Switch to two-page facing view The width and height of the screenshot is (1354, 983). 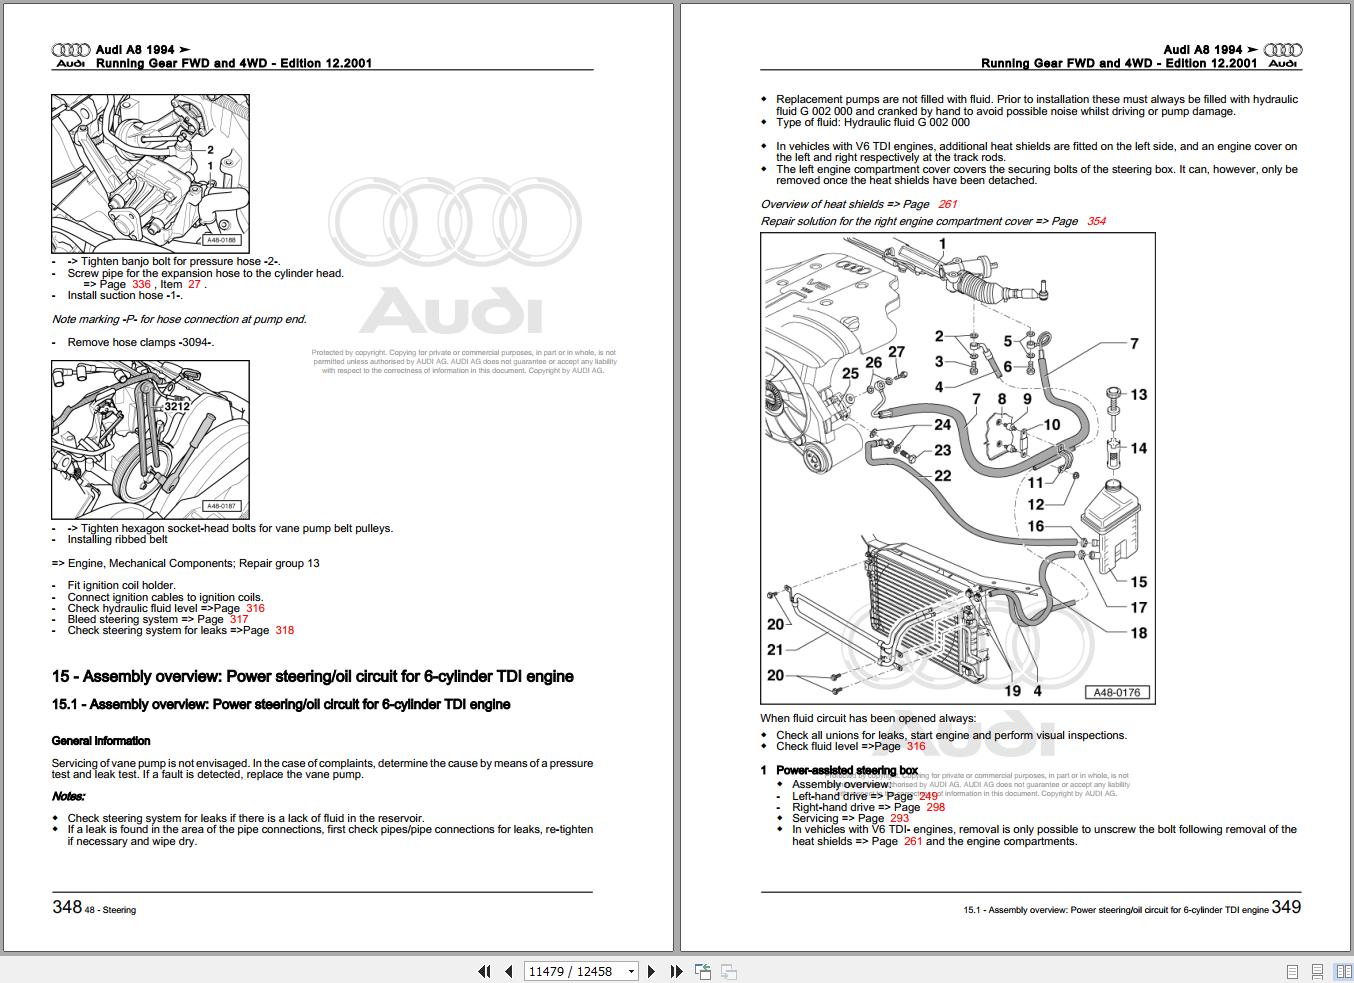[1343, 971]
